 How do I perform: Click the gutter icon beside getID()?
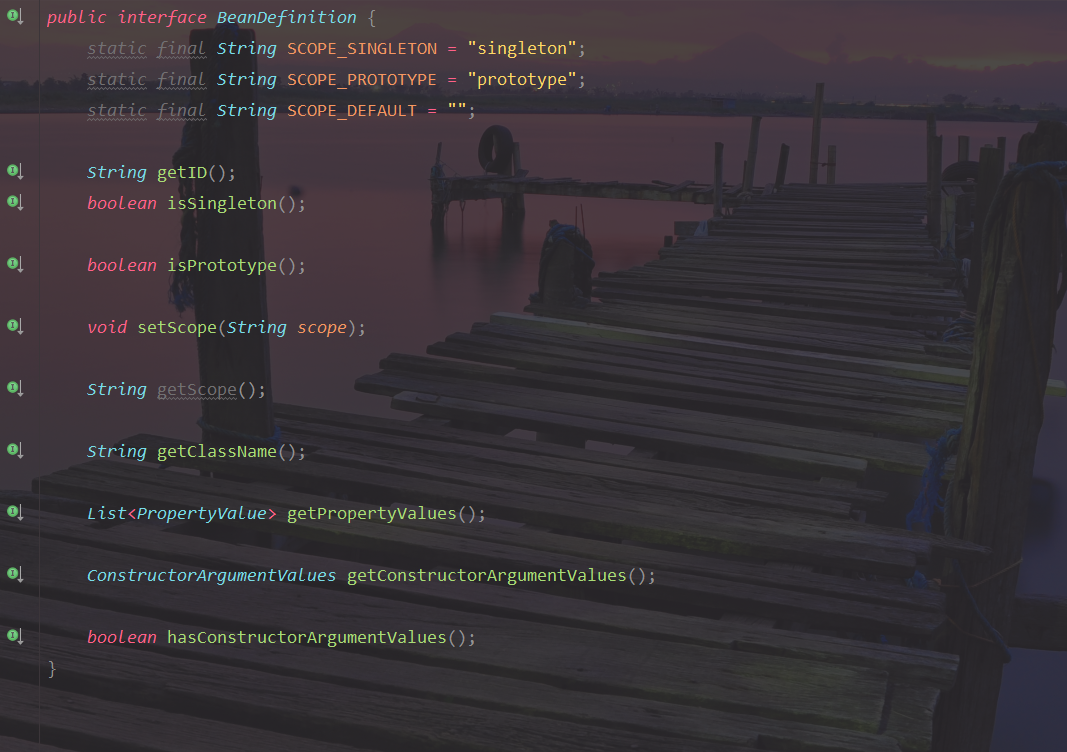point(15,171)
